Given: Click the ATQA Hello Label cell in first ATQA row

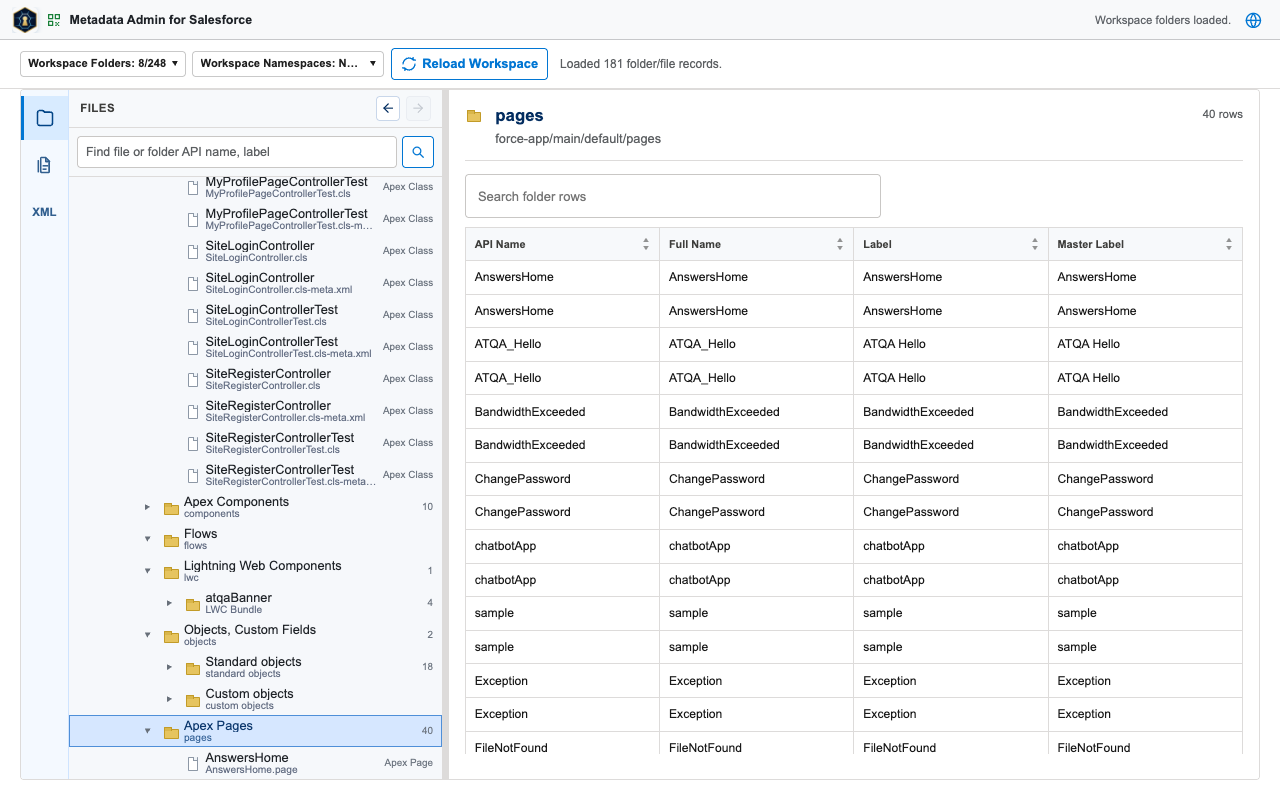Looking at the screenshot, I should (951, 344).
